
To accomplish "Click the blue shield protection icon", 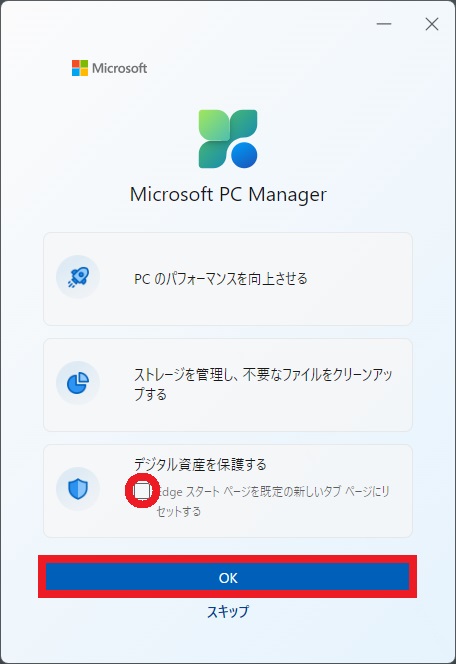I will point(78,489).
